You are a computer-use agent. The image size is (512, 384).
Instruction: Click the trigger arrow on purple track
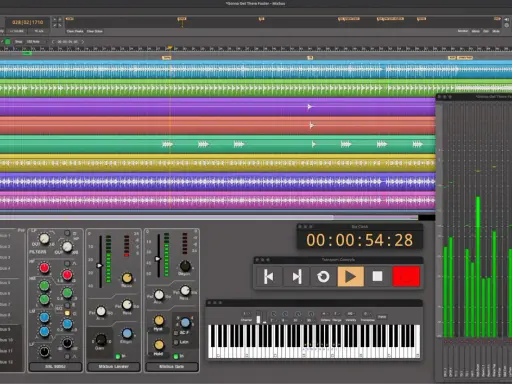310,107
